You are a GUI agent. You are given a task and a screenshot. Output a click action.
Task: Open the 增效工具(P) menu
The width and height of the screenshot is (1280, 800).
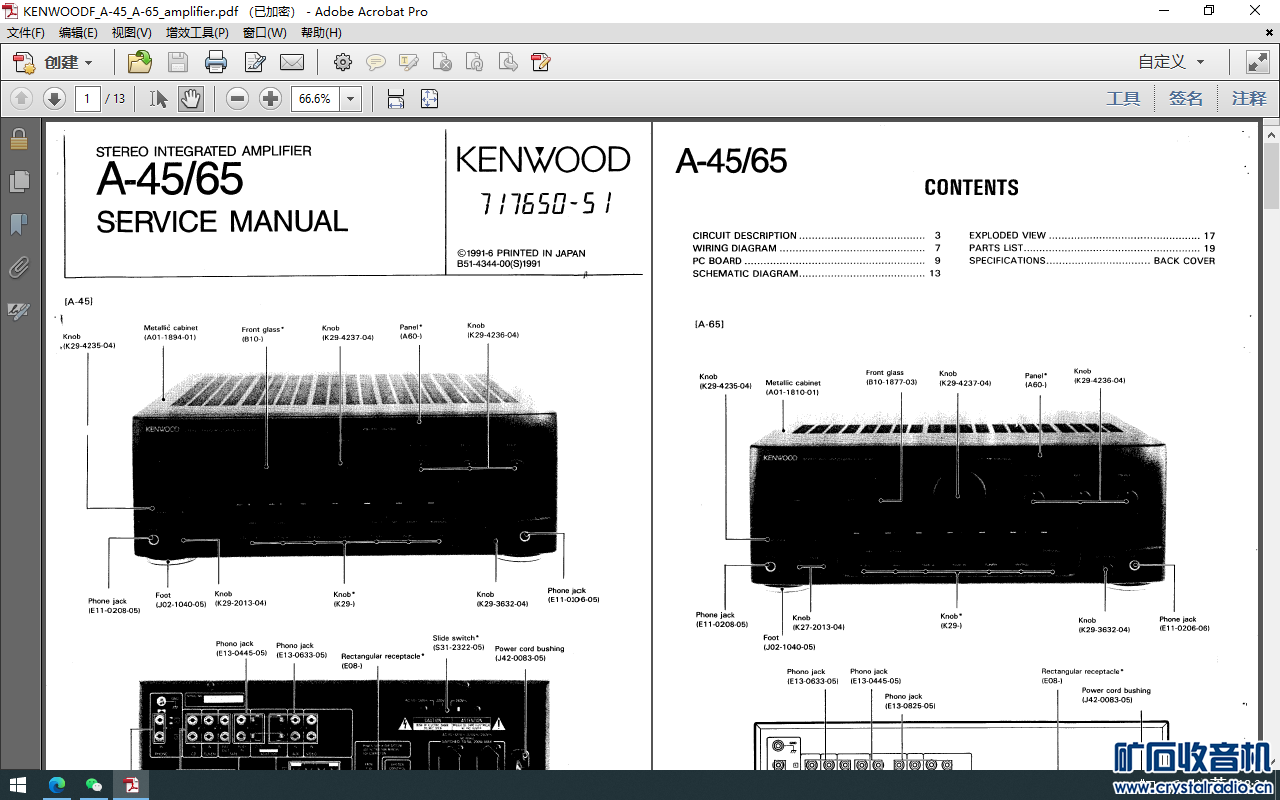click(x=197, y=33)
